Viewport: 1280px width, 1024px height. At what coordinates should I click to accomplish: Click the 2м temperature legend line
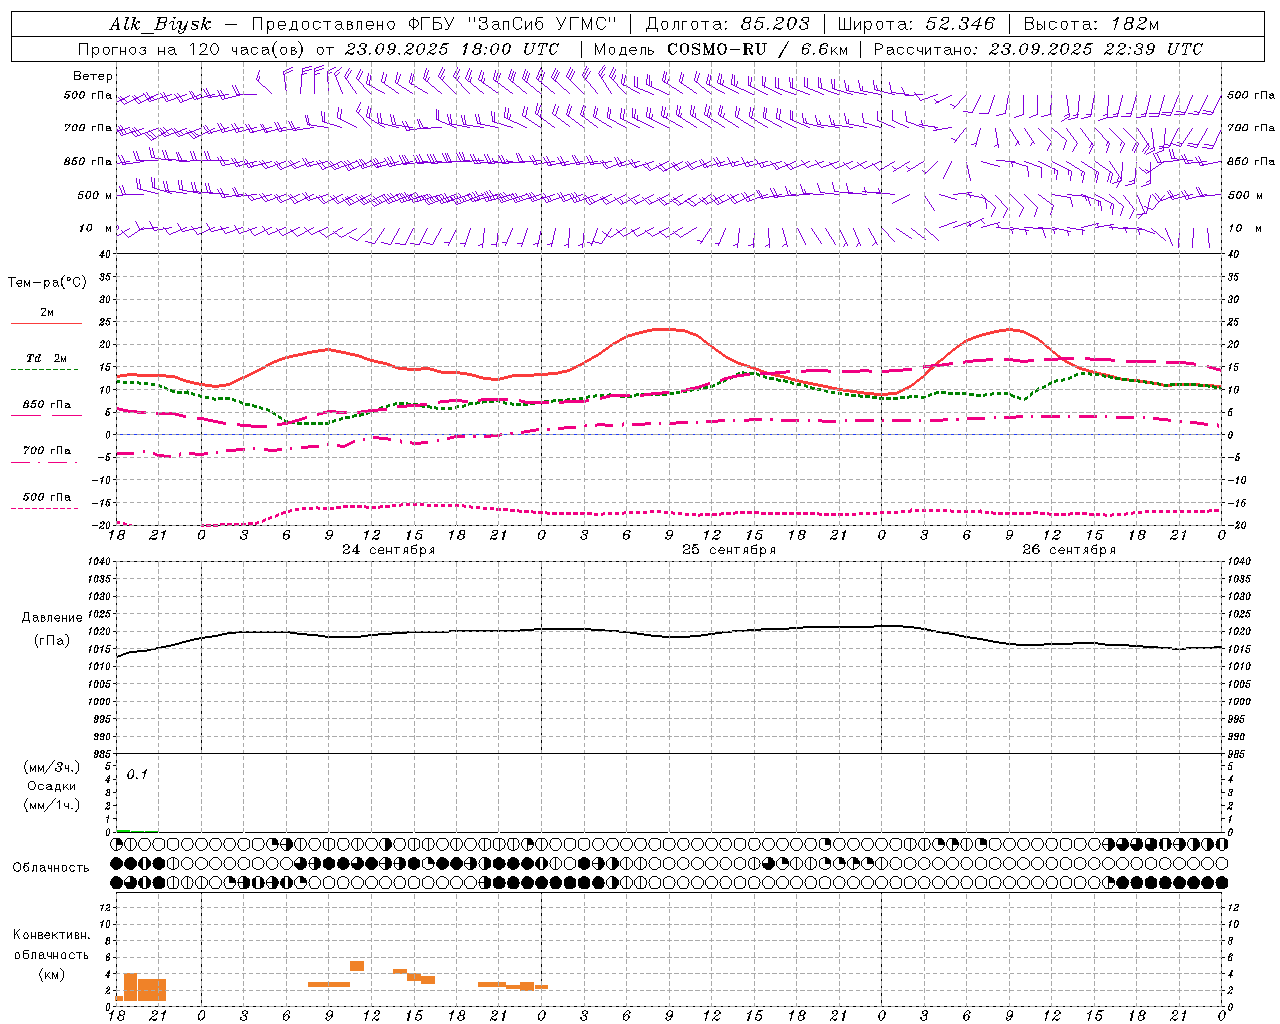(46, 324)
